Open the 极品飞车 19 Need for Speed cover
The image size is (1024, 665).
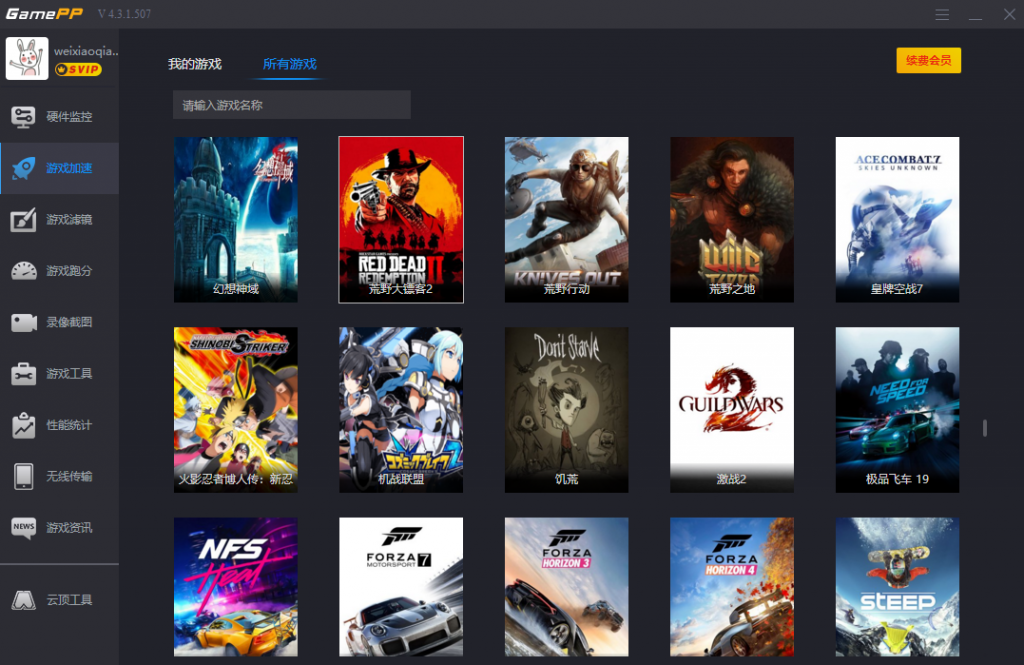tap(897, 410)
